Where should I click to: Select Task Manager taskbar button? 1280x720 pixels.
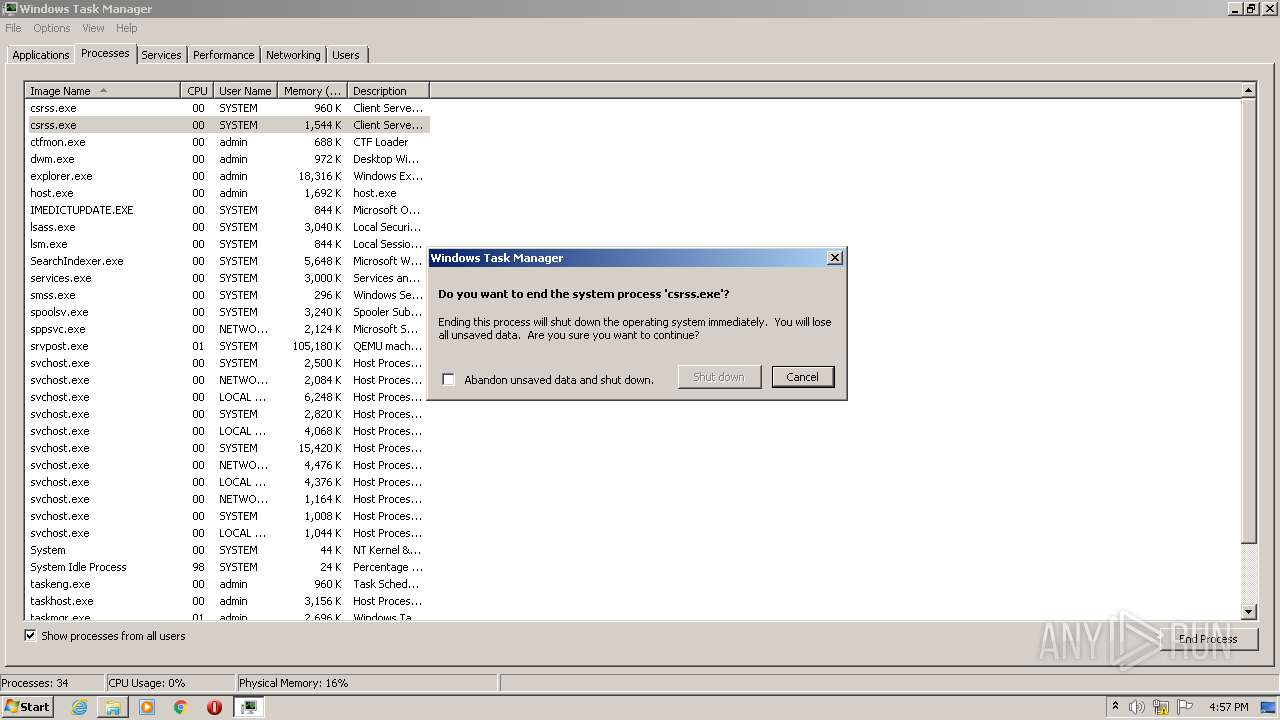249,707
